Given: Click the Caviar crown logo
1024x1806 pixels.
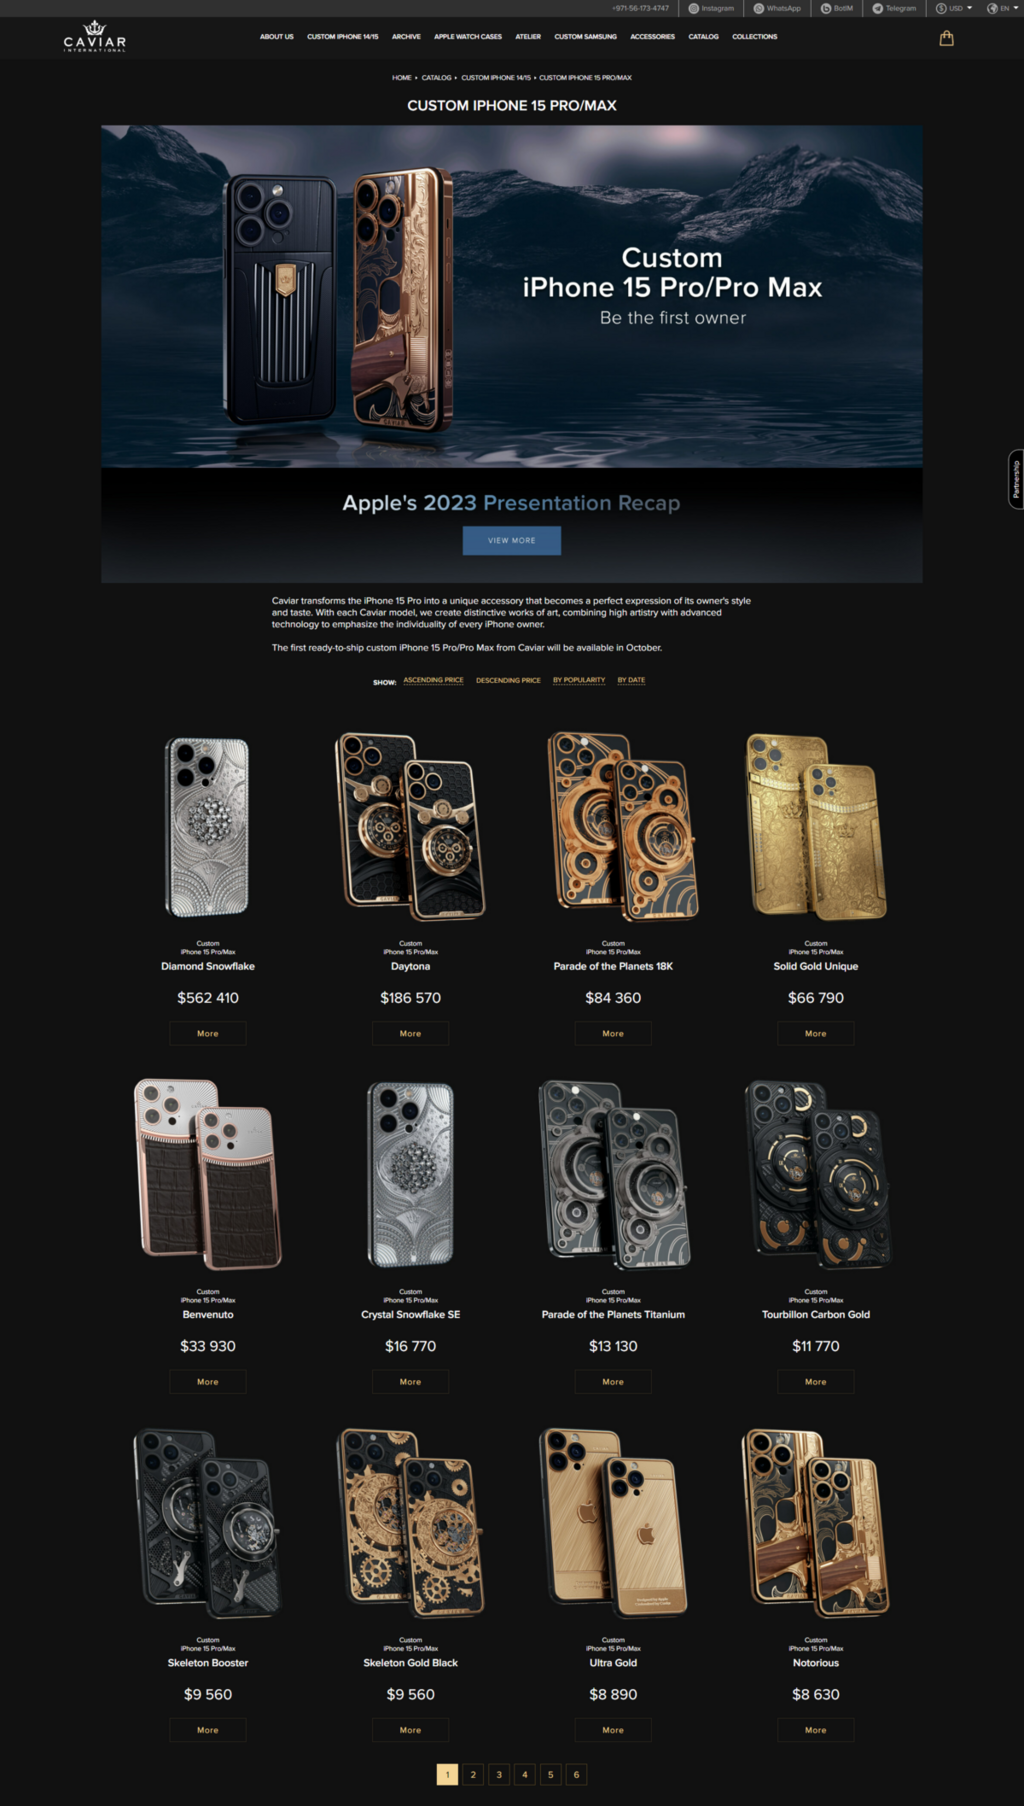Looking at the screenshot, I should [x=95, y=36].
